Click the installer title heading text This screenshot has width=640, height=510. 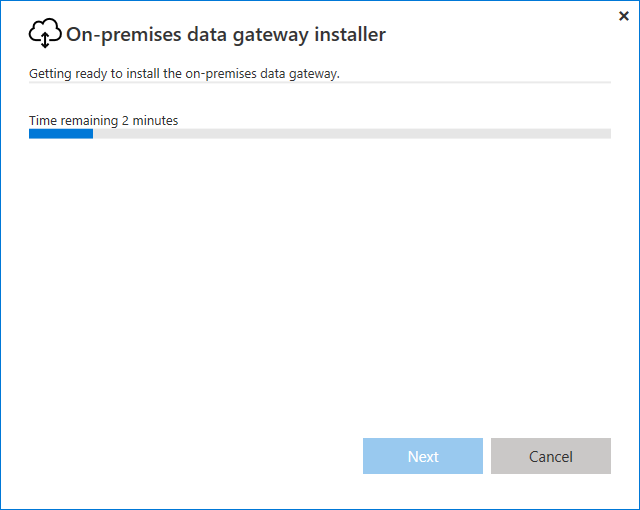click(x=225, y=34)
